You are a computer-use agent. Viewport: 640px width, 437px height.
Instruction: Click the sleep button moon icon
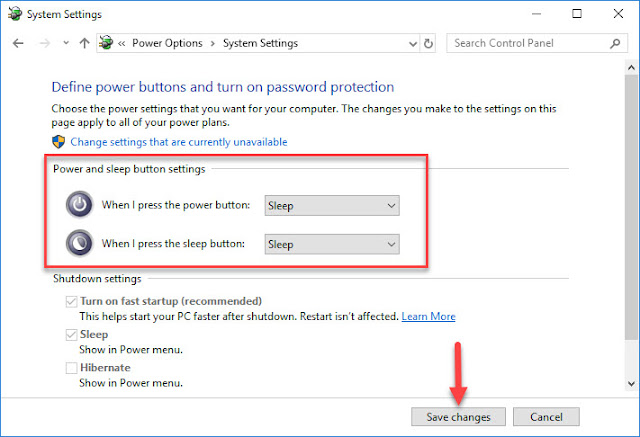click(80, 244)
